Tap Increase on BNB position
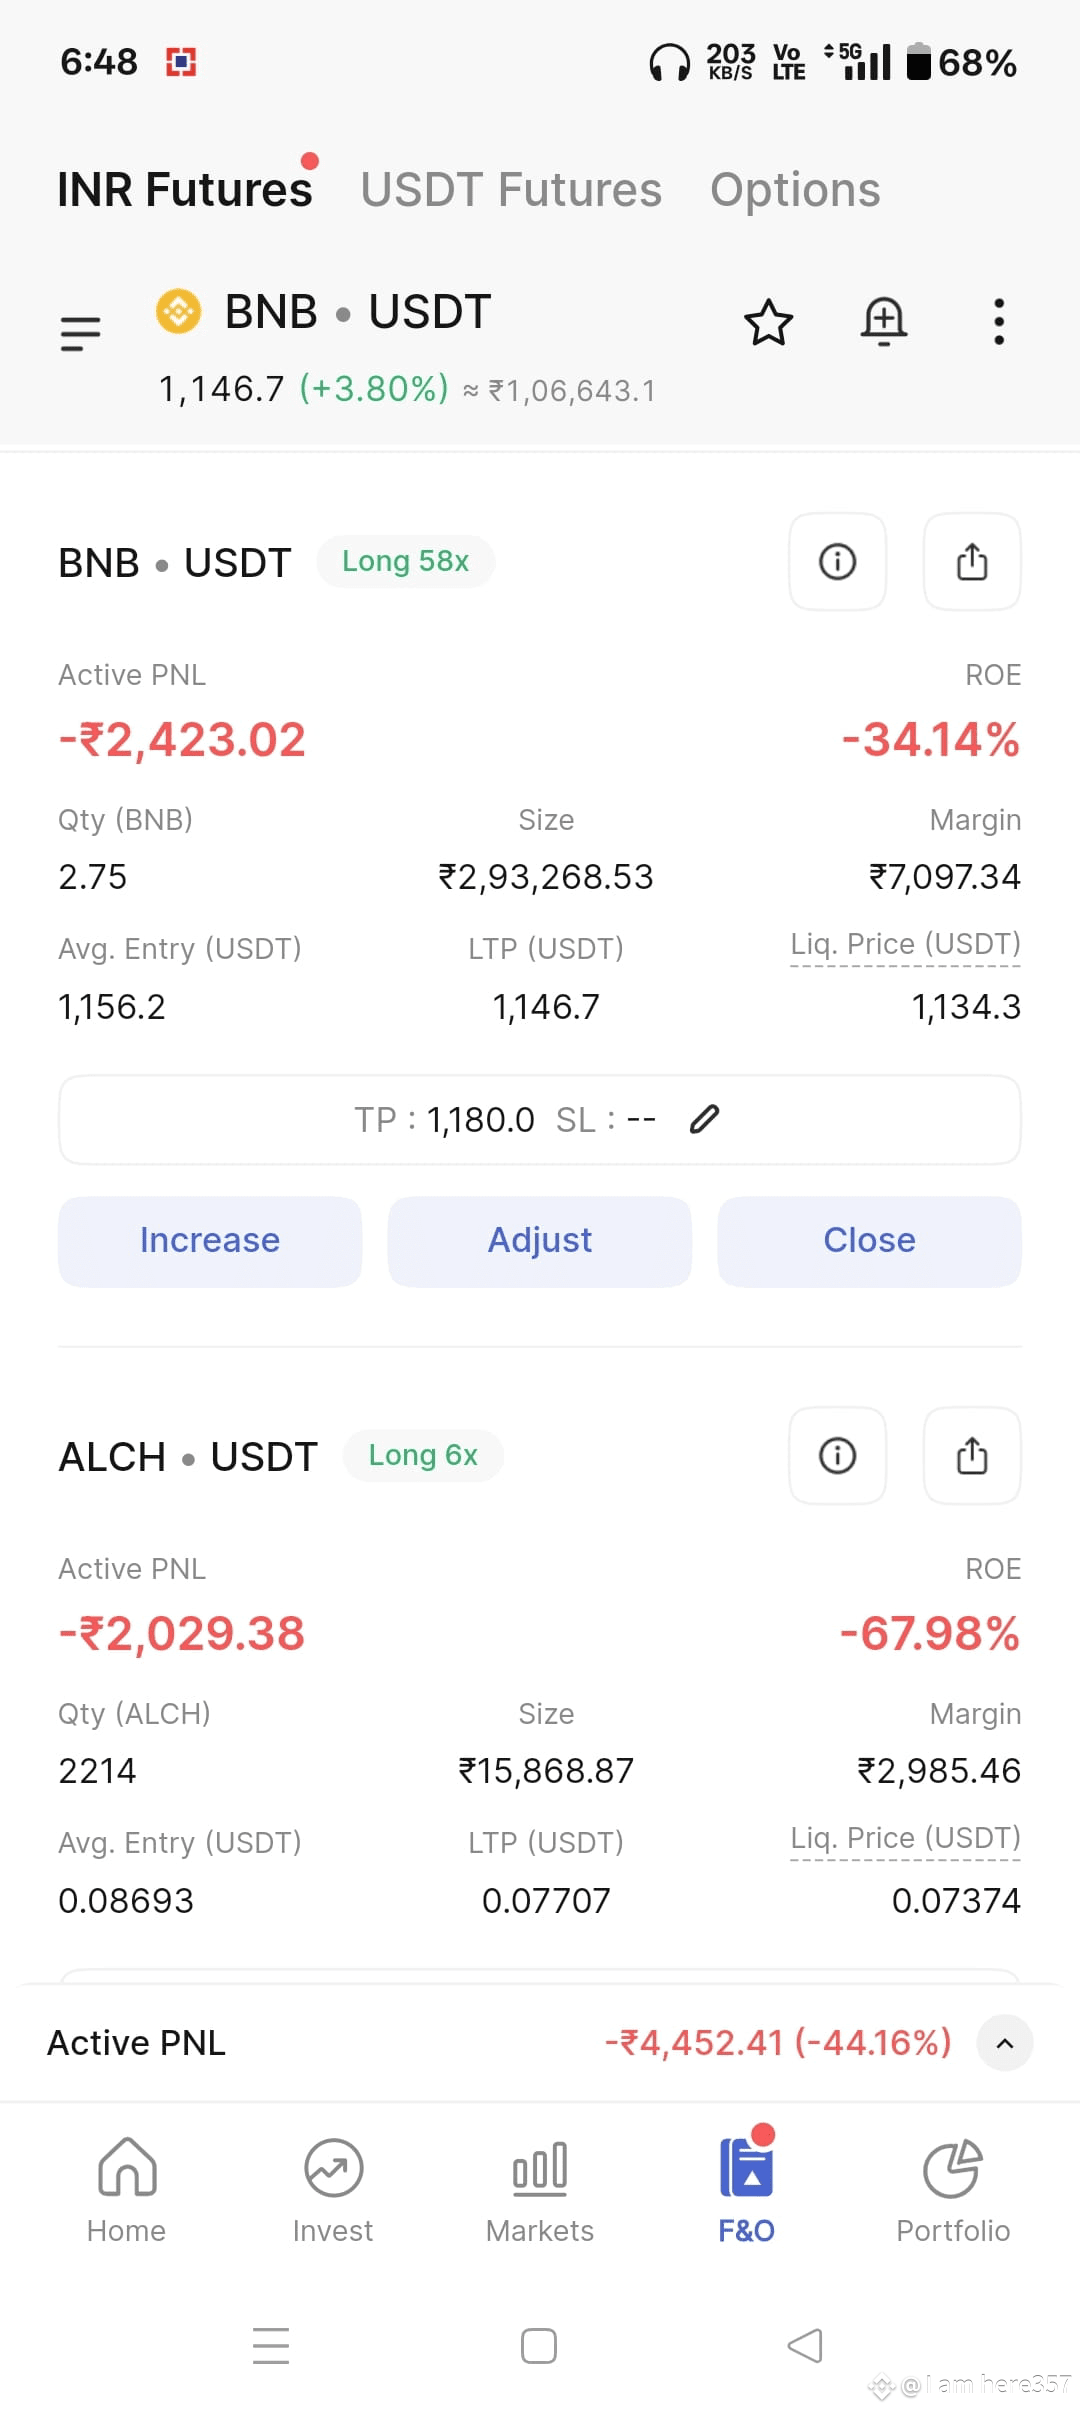 click(210, 1241)
